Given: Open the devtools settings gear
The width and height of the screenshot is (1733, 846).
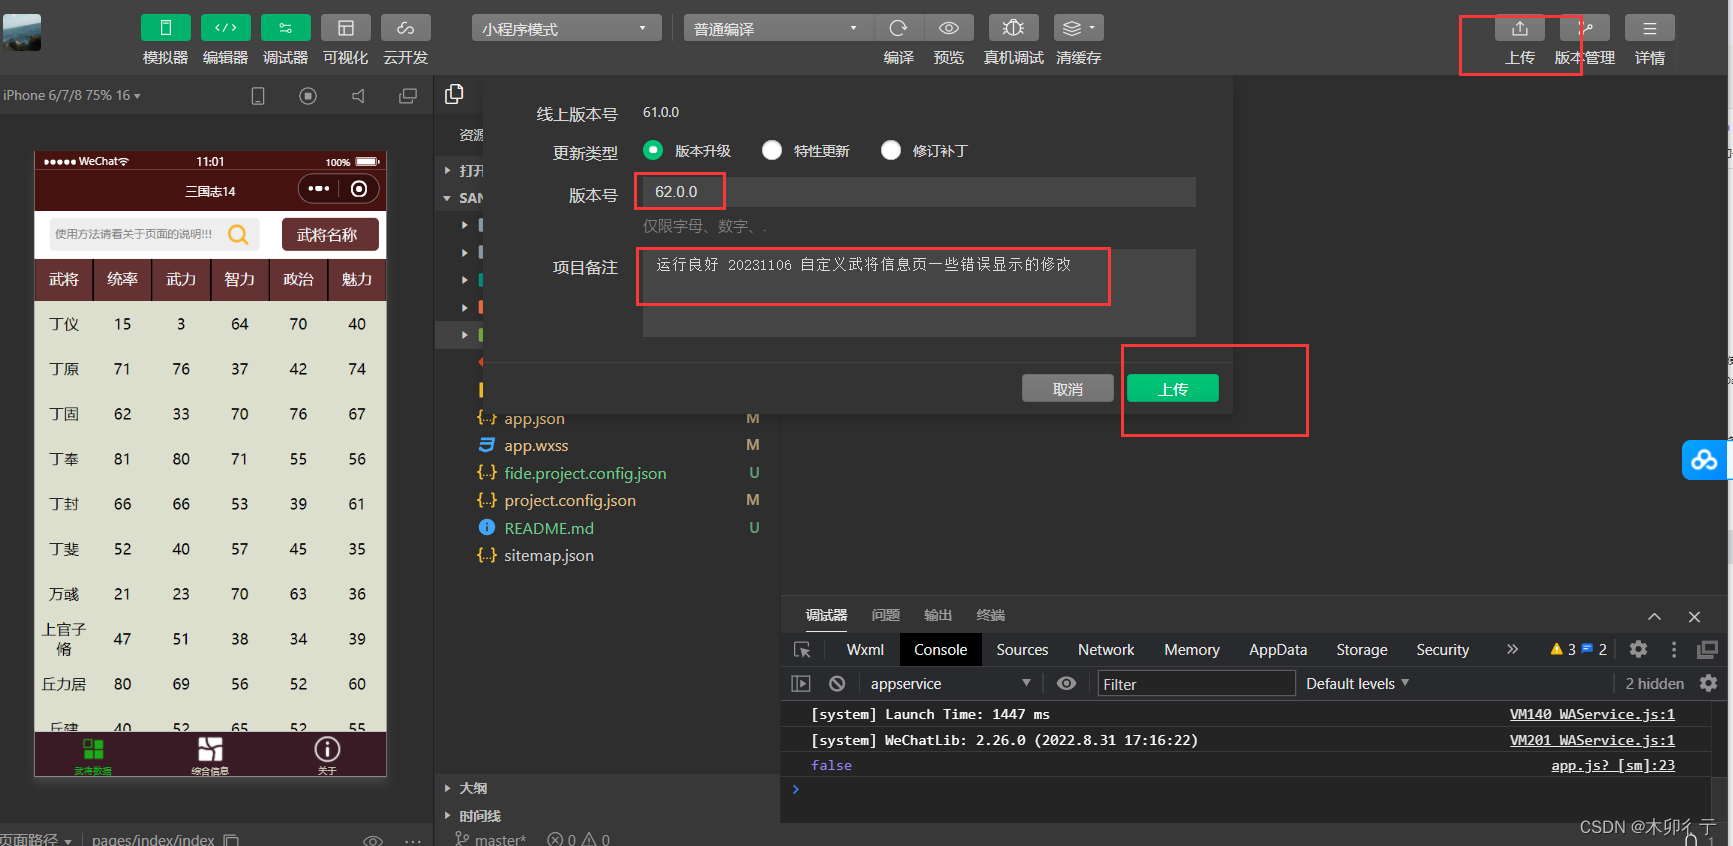Looking at the screenshot, I should coord(1638,649).
